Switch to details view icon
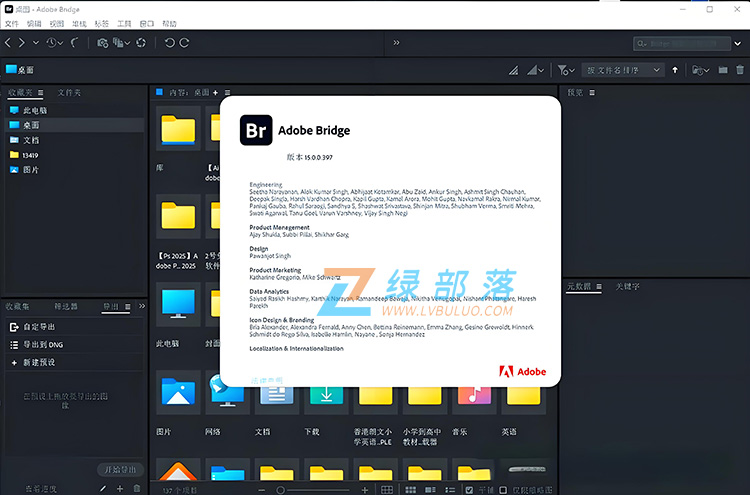 click(x=430, y=490)
